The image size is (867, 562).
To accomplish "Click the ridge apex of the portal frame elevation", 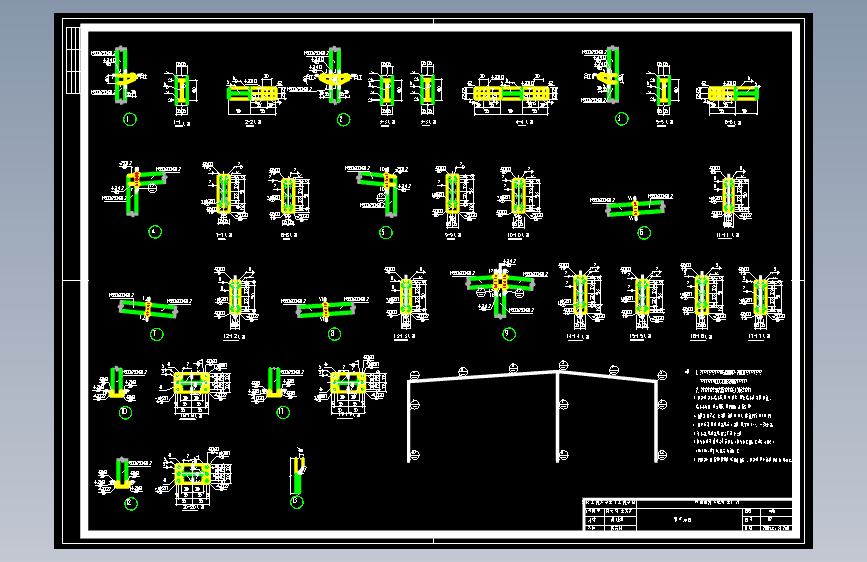I will point(558,372).
